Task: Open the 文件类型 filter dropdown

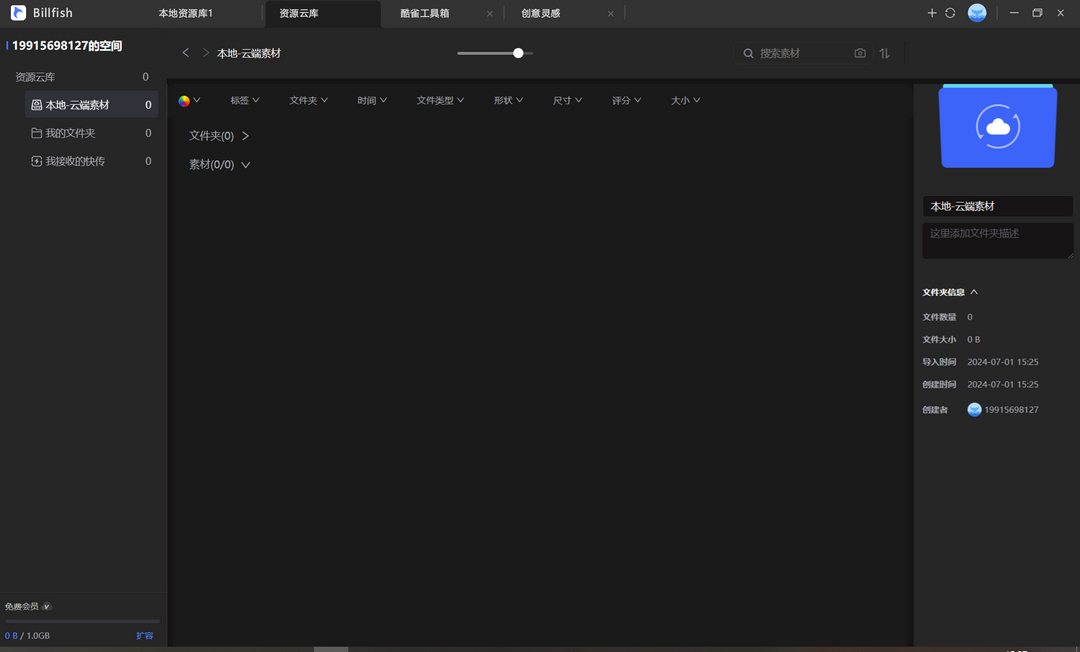Action: (439, 100)
